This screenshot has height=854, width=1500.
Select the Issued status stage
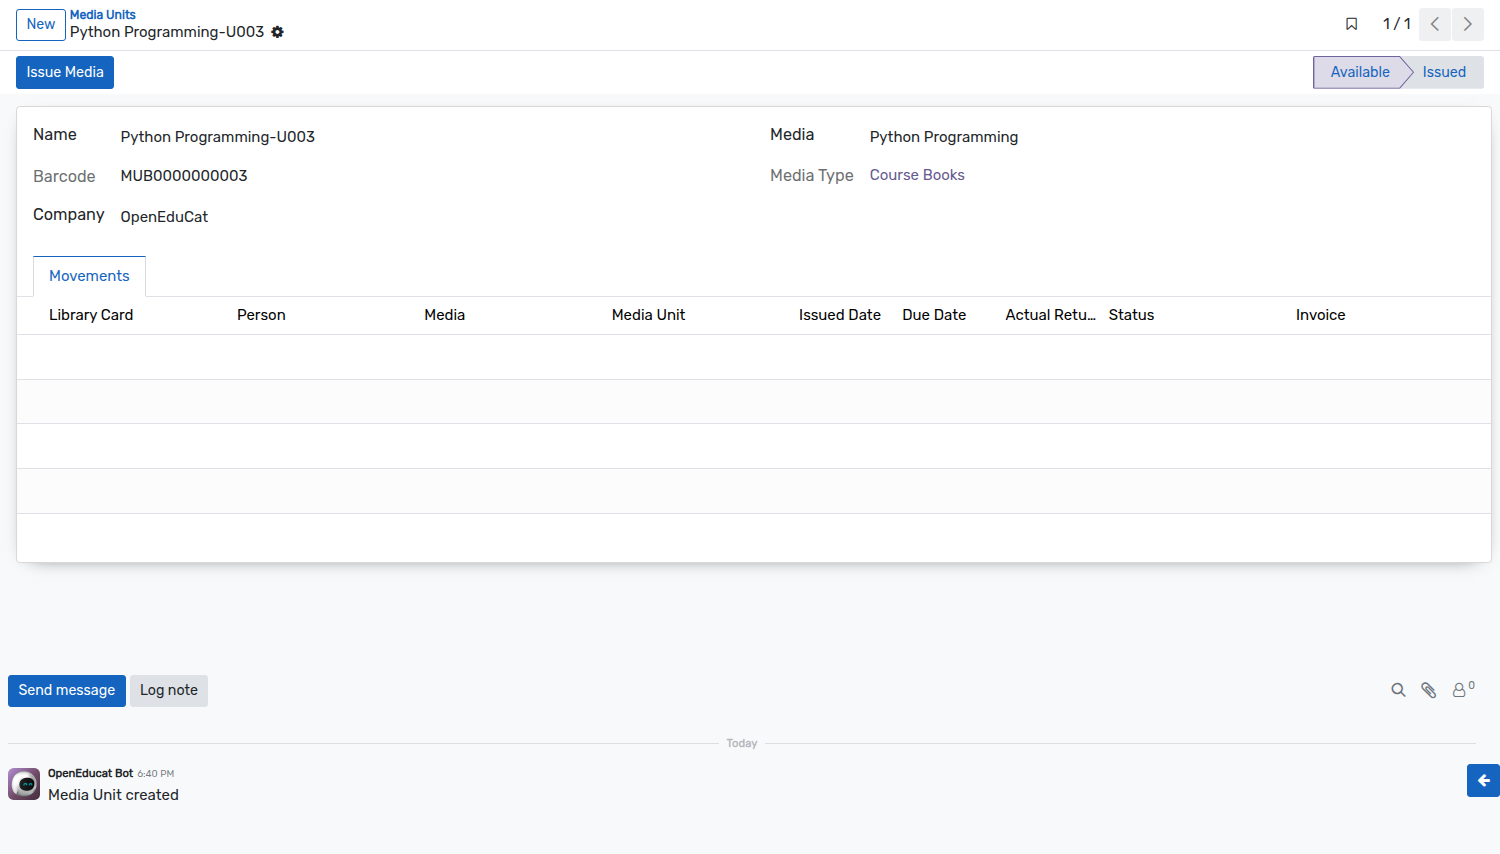1444,72
